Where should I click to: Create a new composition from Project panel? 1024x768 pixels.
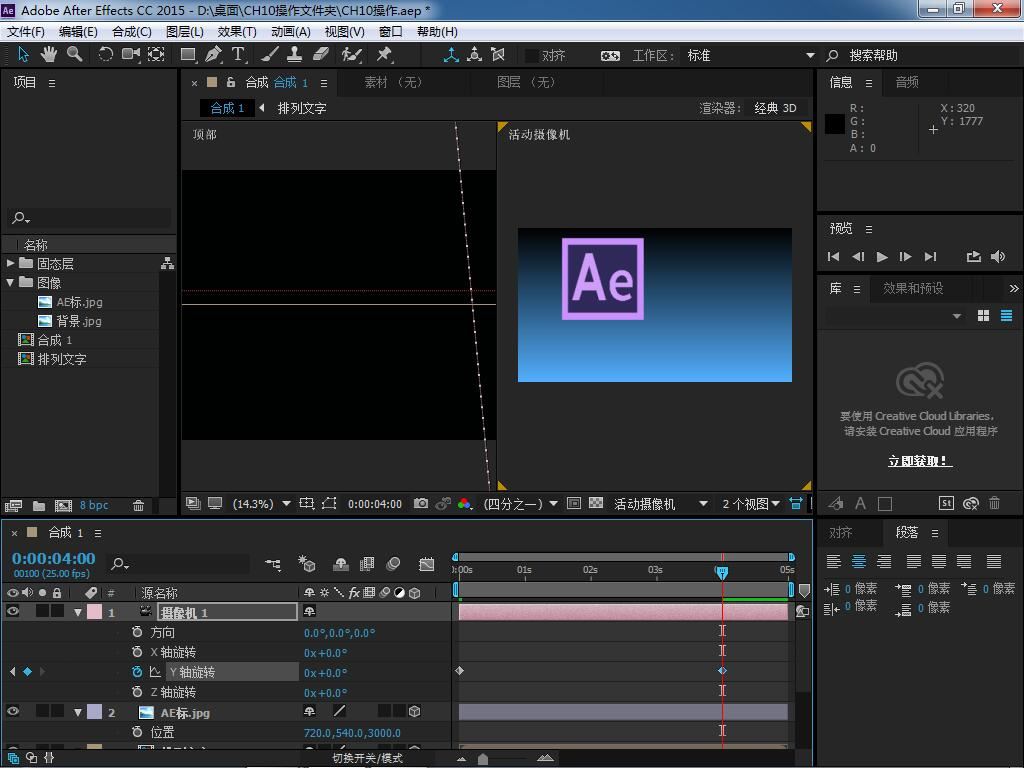(63, 505)
